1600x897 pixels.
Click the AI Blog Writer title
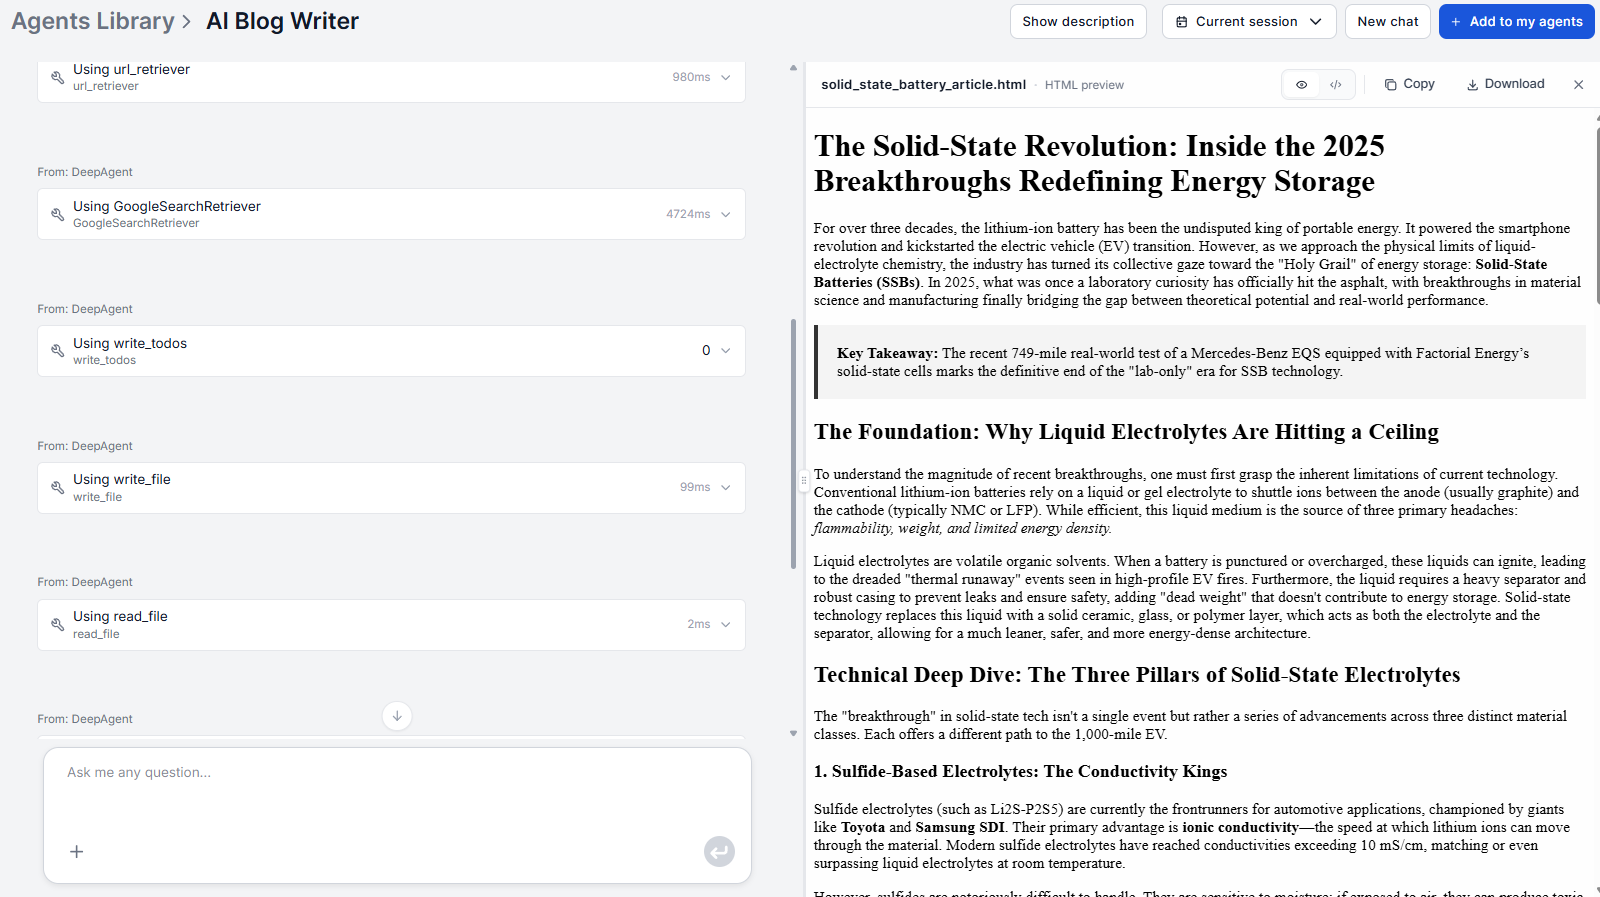282,21
